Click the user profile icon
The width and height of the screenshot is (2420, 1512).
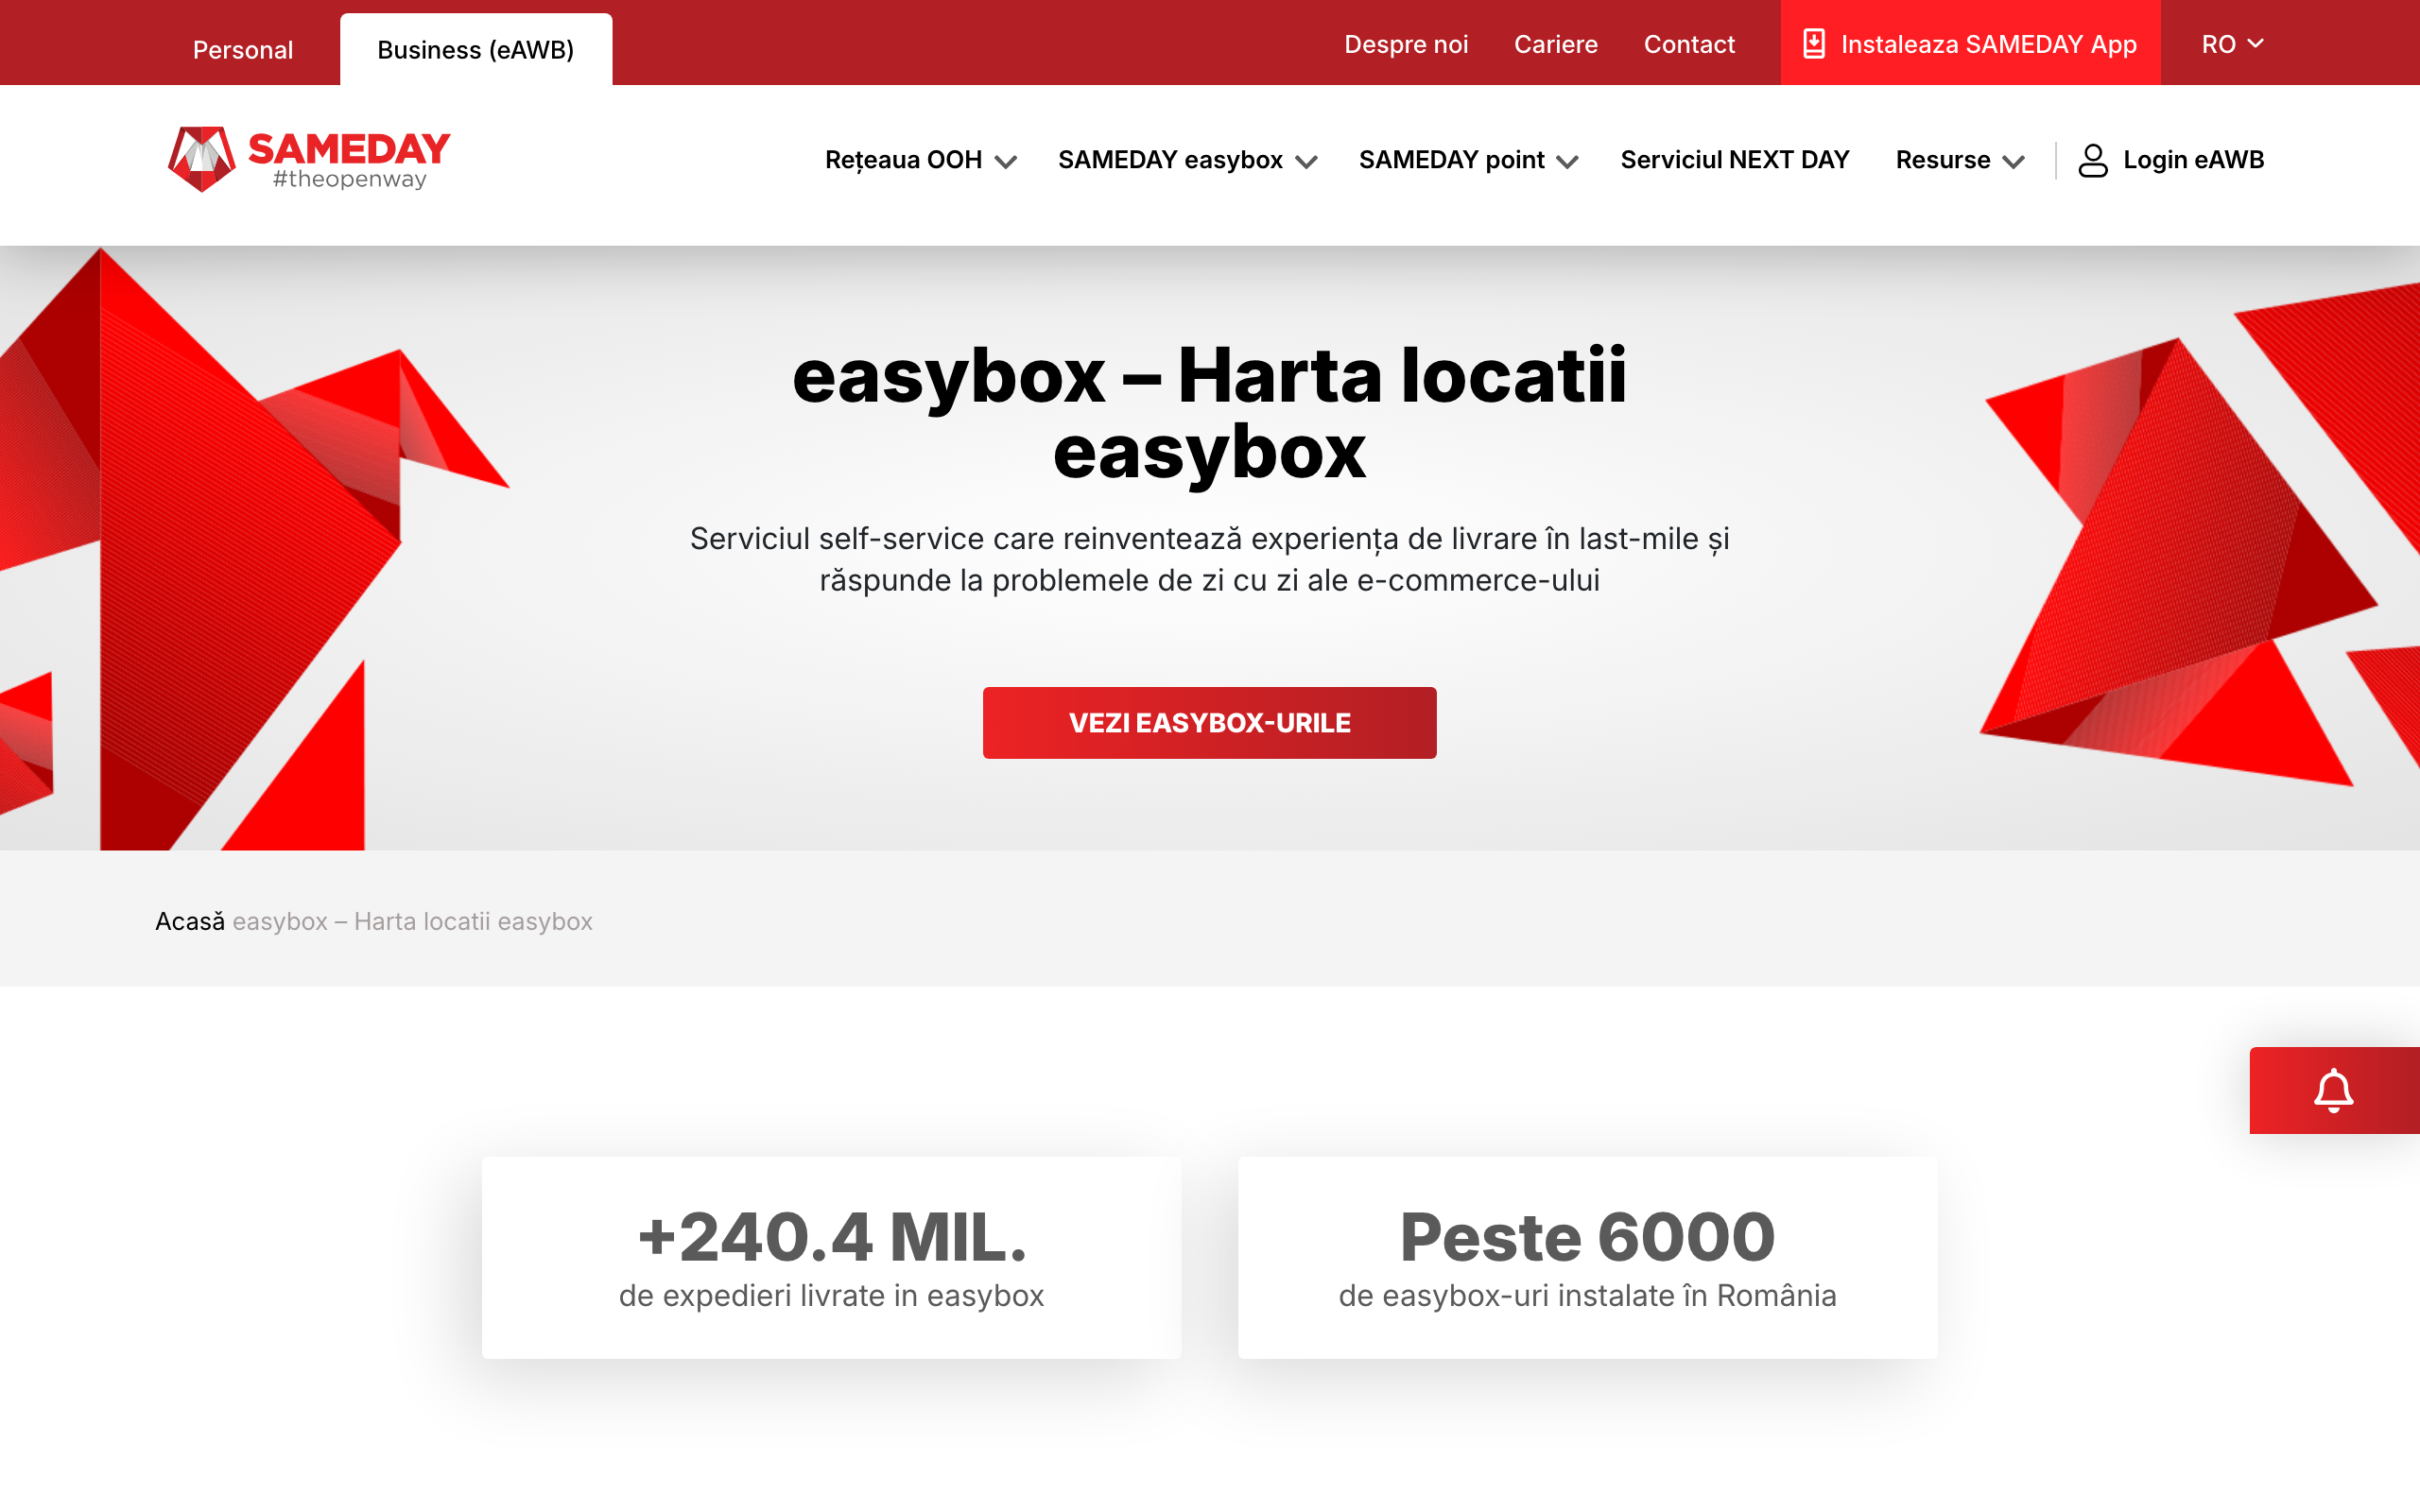(2092, 160)
